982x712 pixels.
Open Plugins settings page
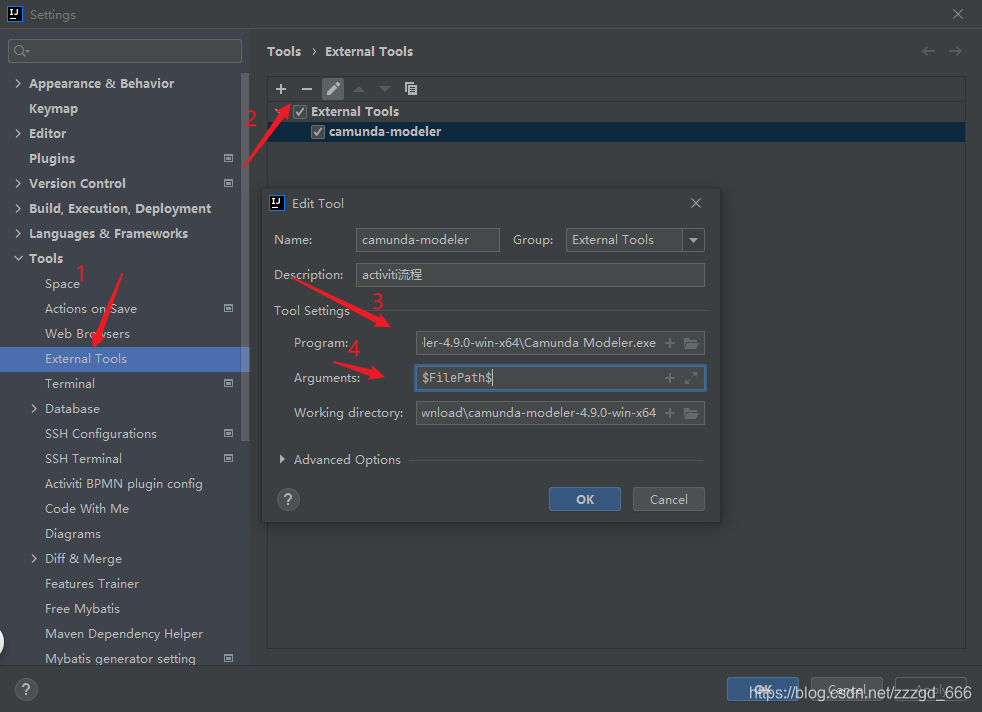(x=52, y=159)
